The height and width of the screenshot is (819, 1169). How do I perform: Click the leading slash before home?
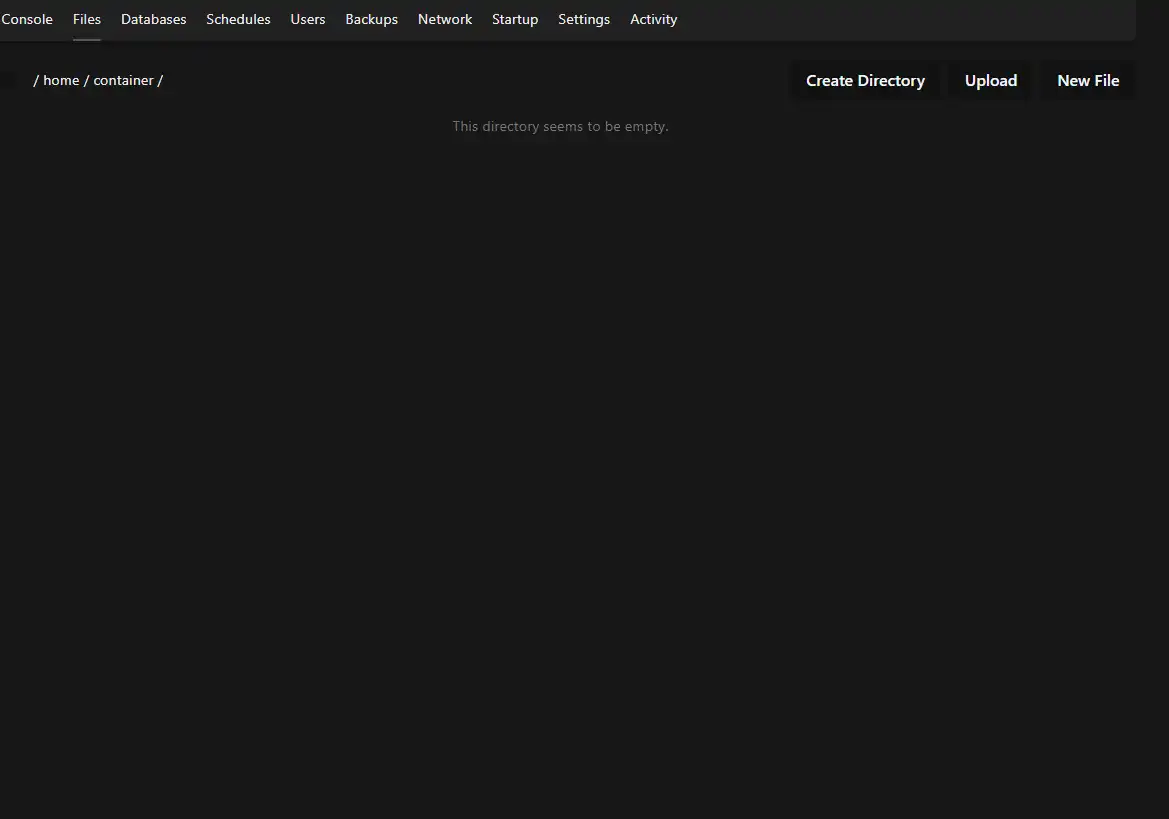click(x=36, y=80)
